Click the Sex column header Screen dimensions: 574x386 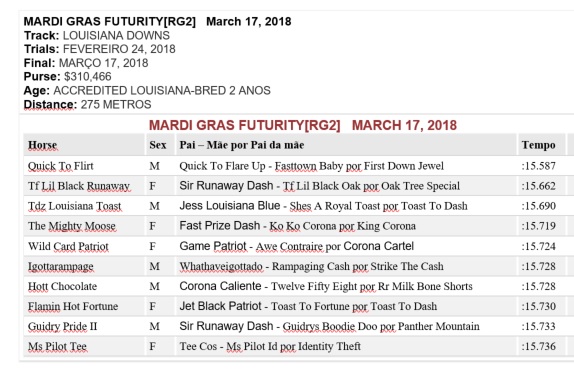(x=158, y=145)
